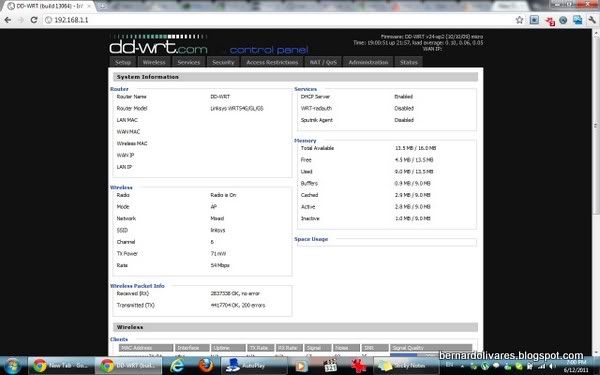Click the Sputnik Agent label
The image size is (600, 375).
(316, 120)
